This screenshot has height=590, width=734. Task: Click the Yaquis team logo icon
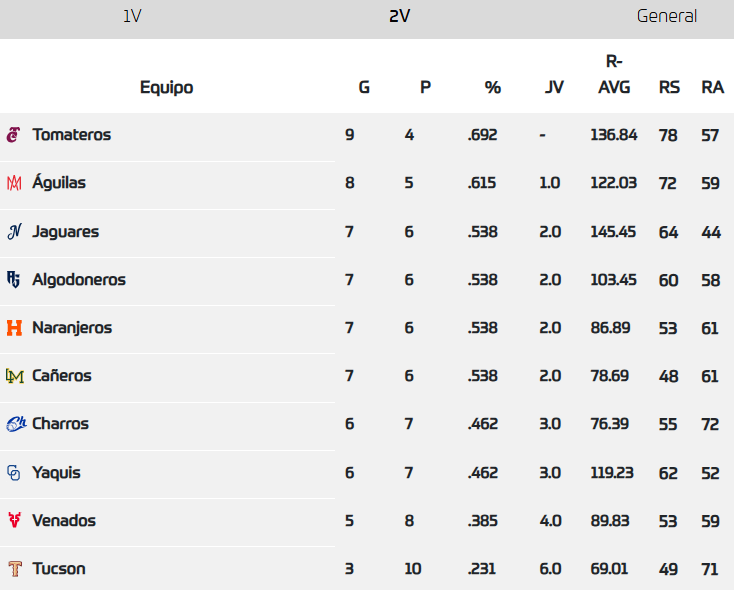click(14, 472)
